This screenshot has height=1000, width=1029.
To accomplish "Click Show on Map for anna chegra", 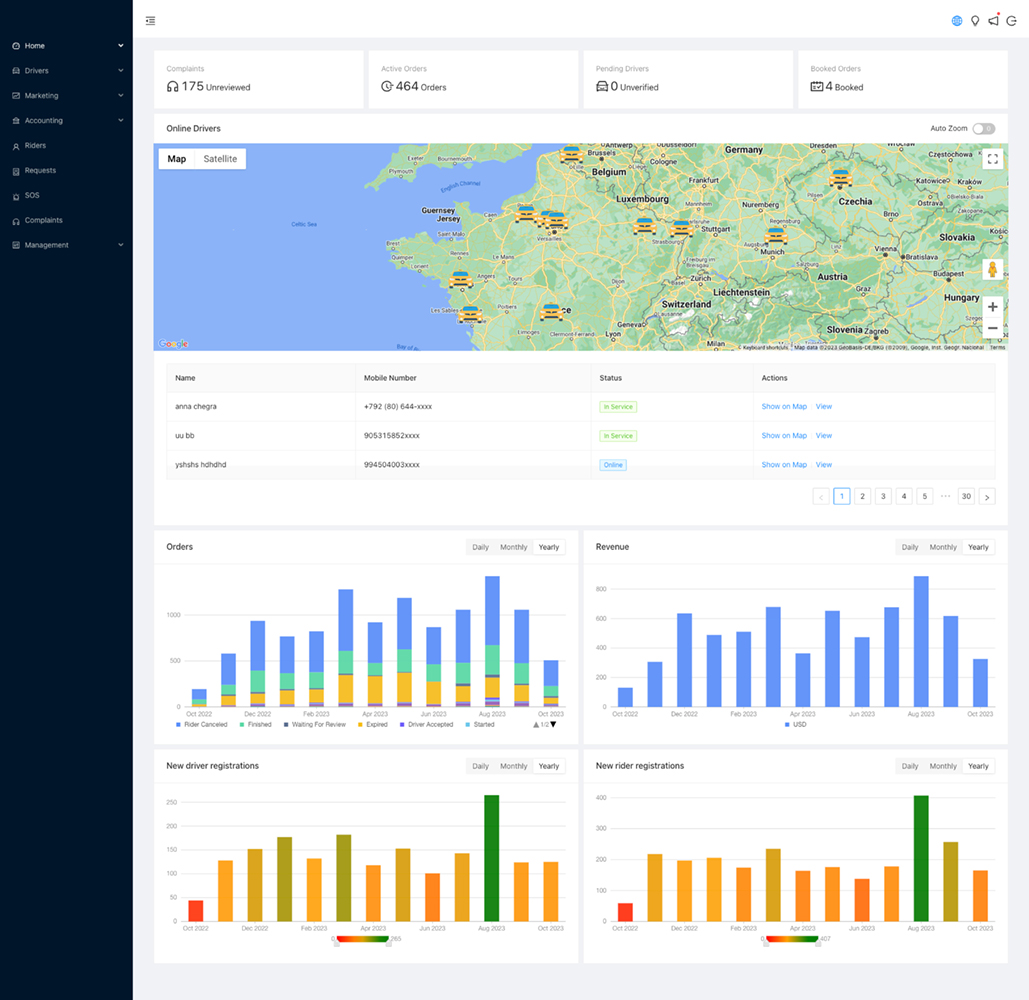I will click(783, 407).
